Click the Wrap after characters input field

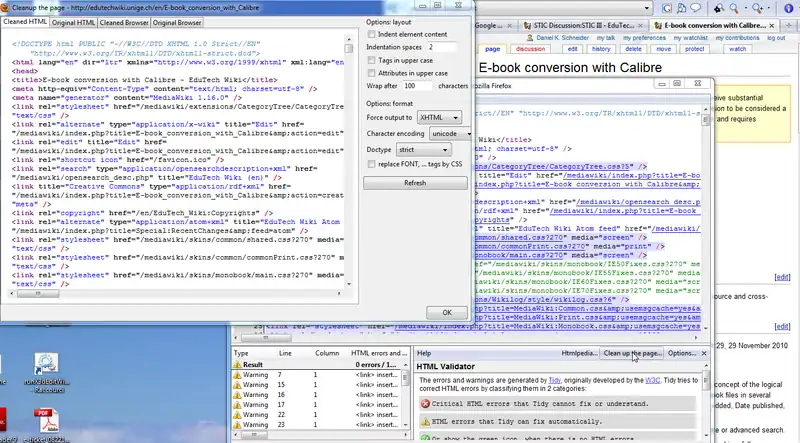[416, 86]
